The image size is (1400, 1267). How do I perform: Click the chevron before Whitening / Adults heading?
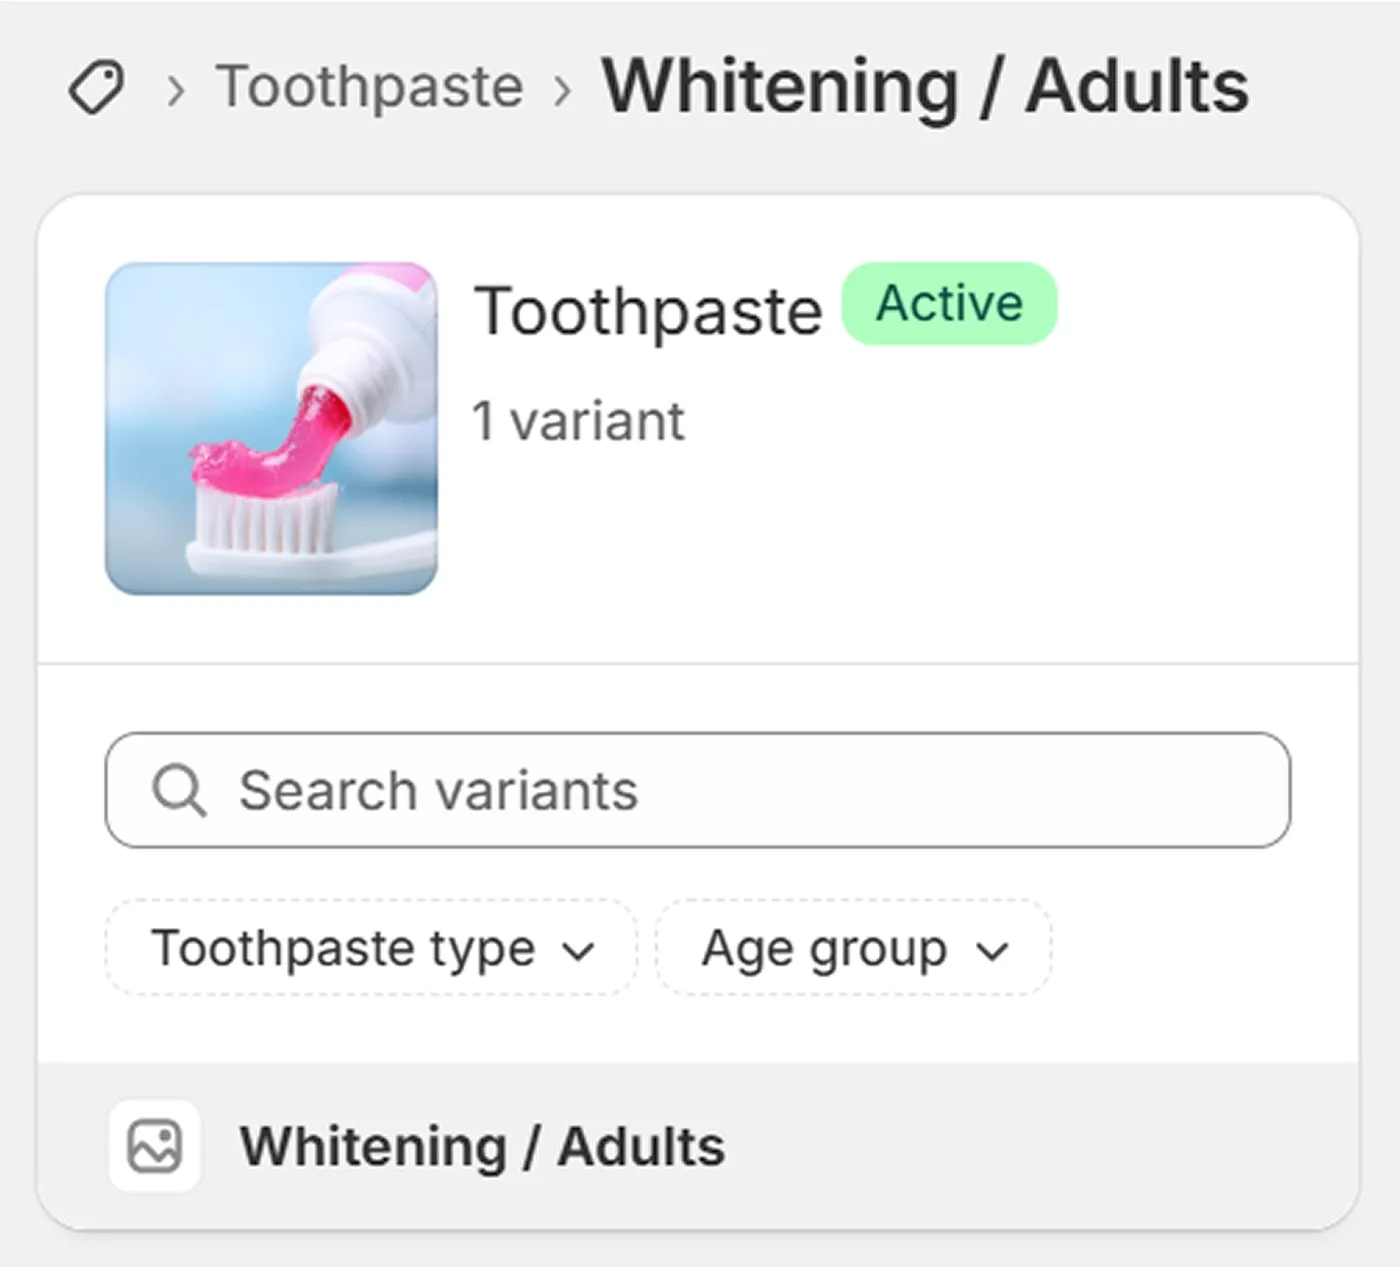click(563, 91)
